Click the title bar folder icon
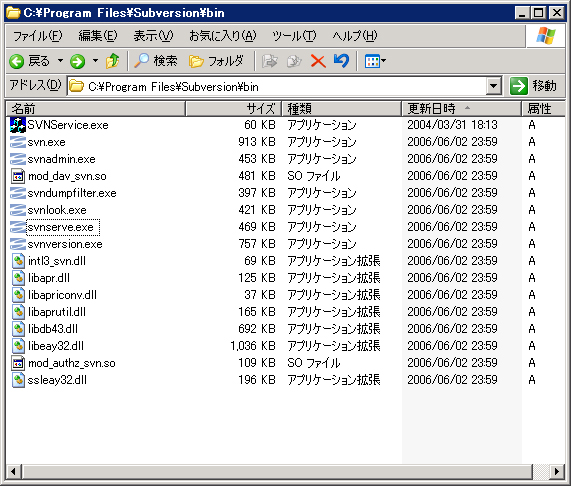This screenshot has width=571, height=486. 13,13
